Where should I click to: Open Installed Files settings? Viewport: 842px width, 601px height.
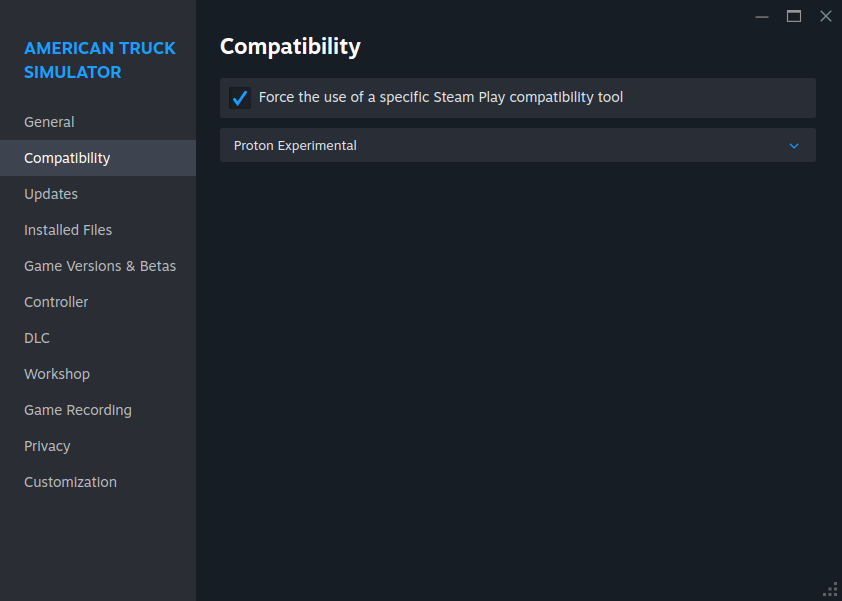[98, 230]
